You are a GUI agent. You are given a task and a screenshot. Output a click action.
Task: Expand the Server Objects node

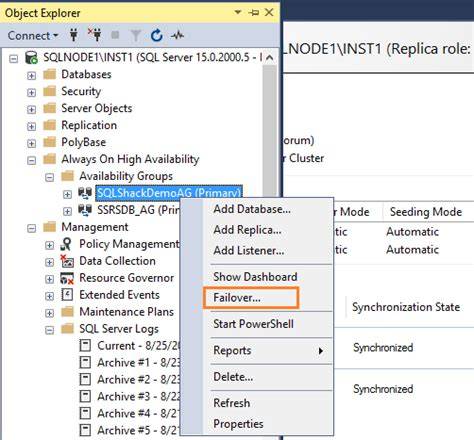tap(31, 109)
